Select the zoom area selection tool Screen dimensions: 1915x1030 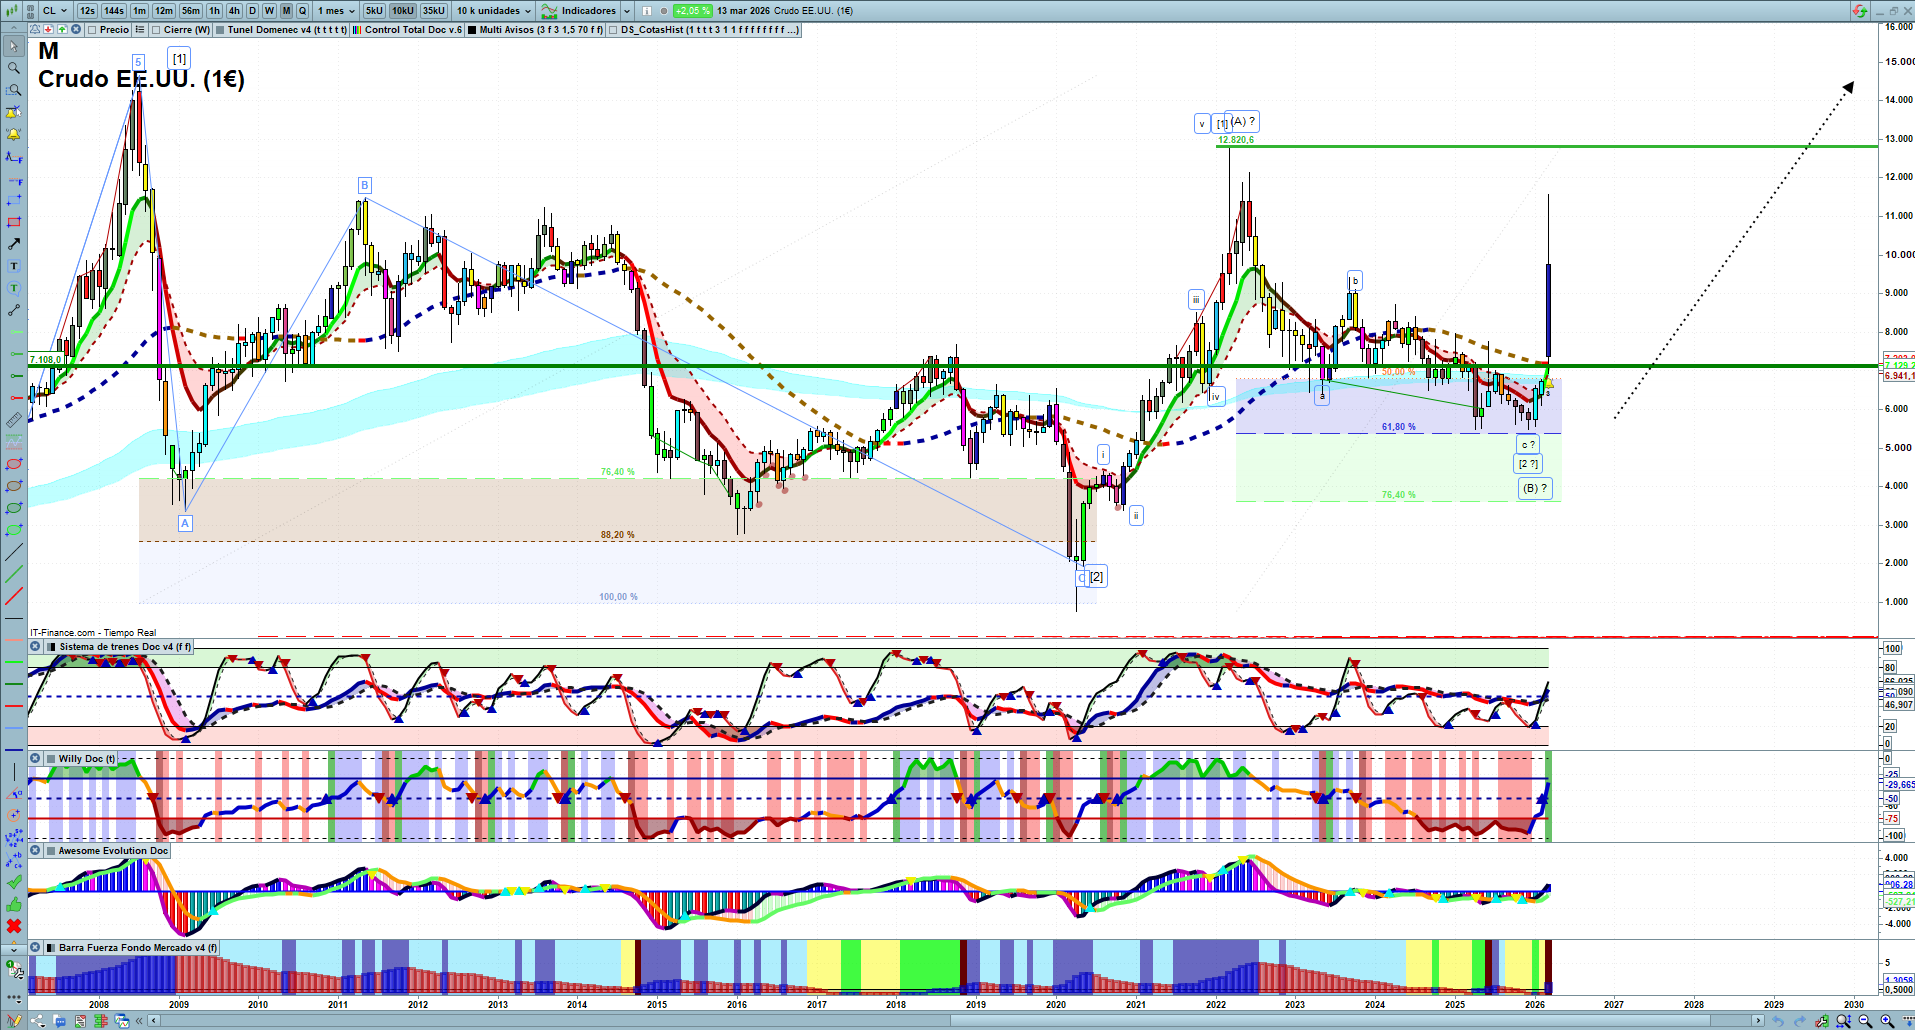coord(14,90)
